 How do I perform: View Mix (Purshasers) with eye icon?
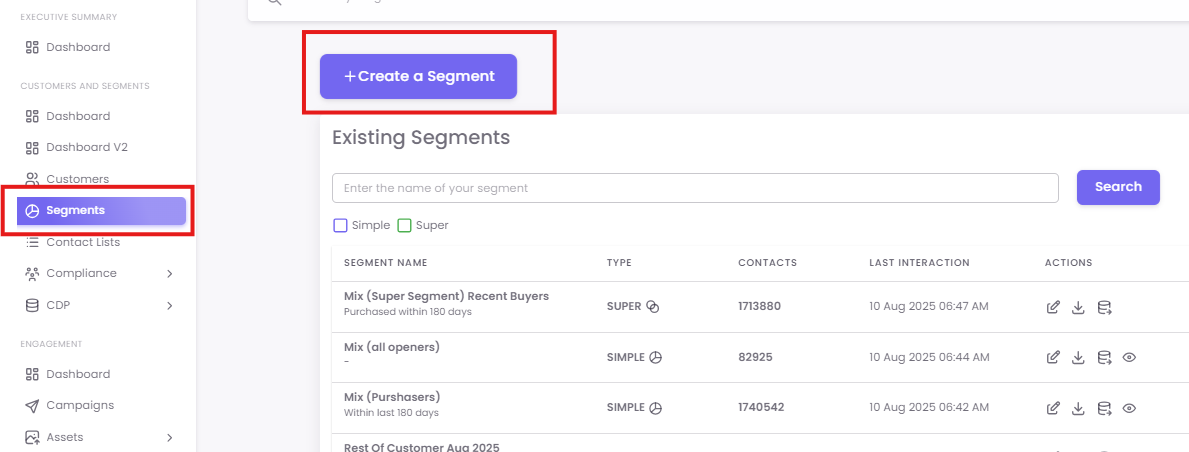click(x=1129, y=408)
